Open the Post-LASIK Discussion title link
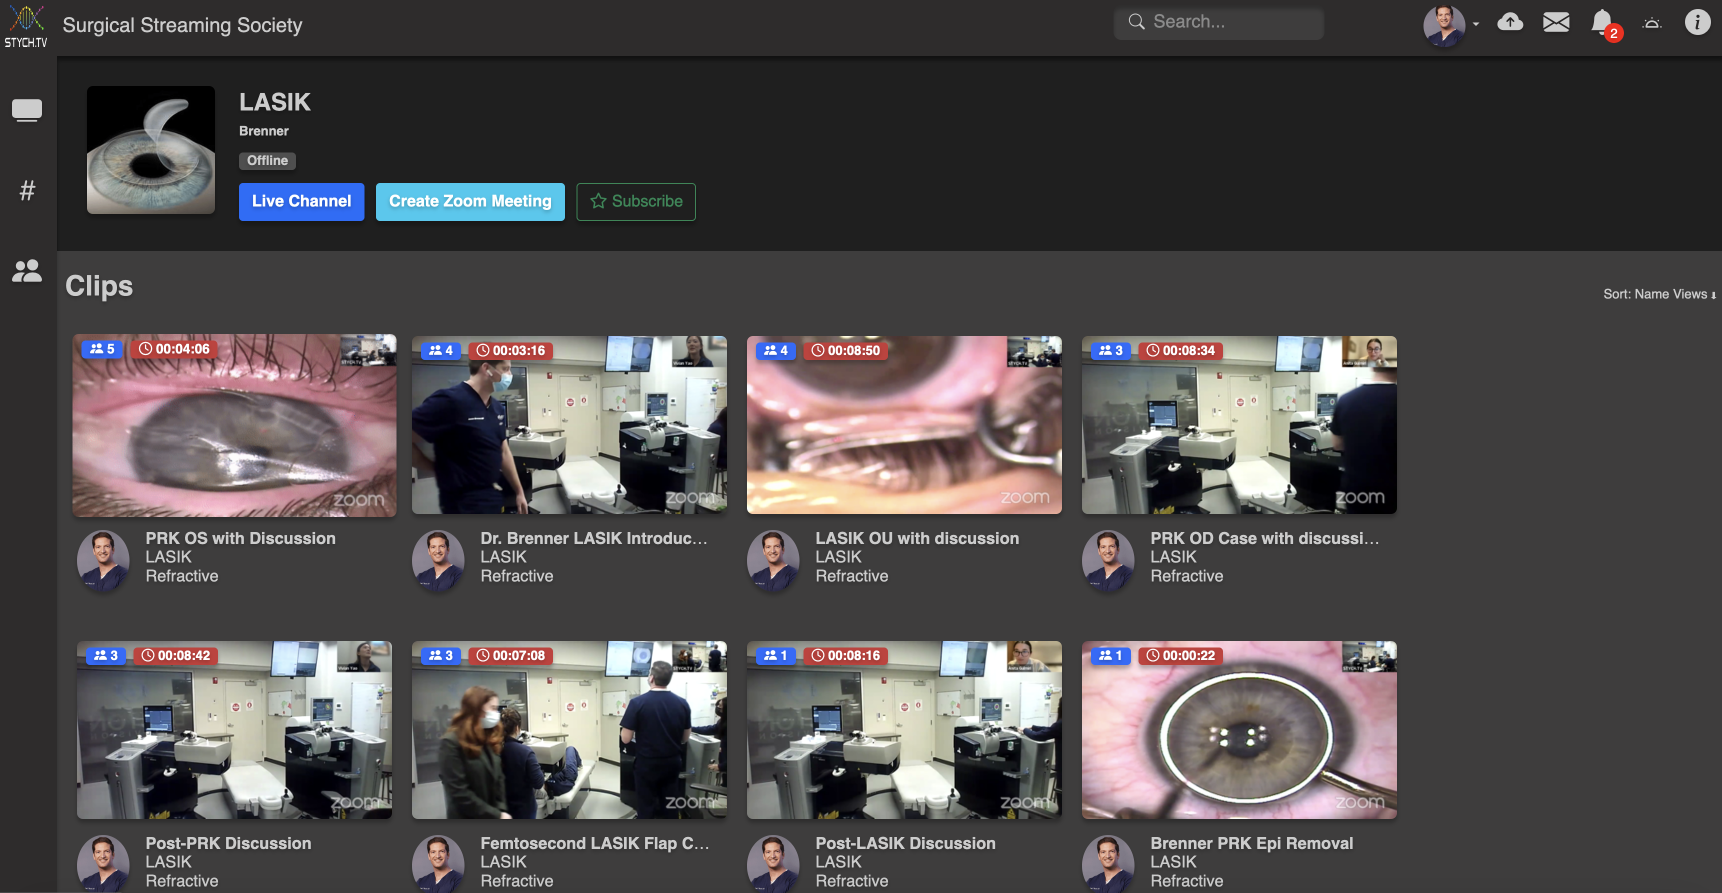Viewport: 1722px width, 893px height. (x=905, y=843)
